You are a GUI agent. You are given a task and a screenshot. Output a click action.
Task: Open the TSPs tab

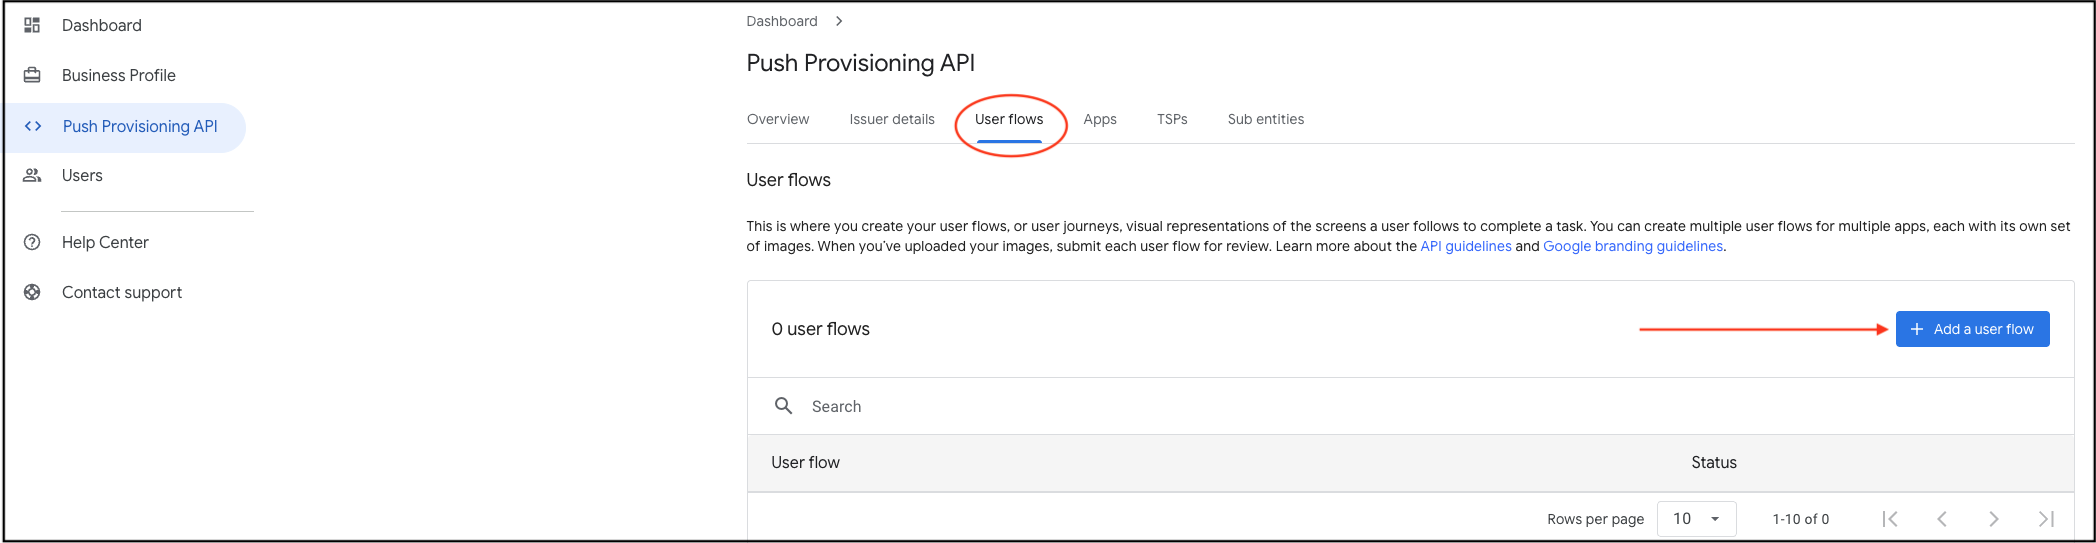click(x=1172, y=119)
